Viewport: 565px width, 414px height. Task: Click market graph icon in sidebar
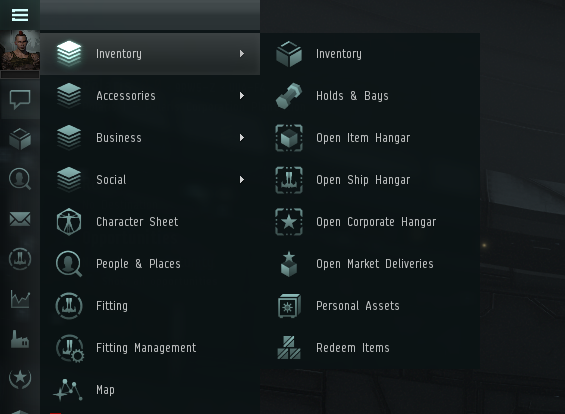(x=20, y=299)
